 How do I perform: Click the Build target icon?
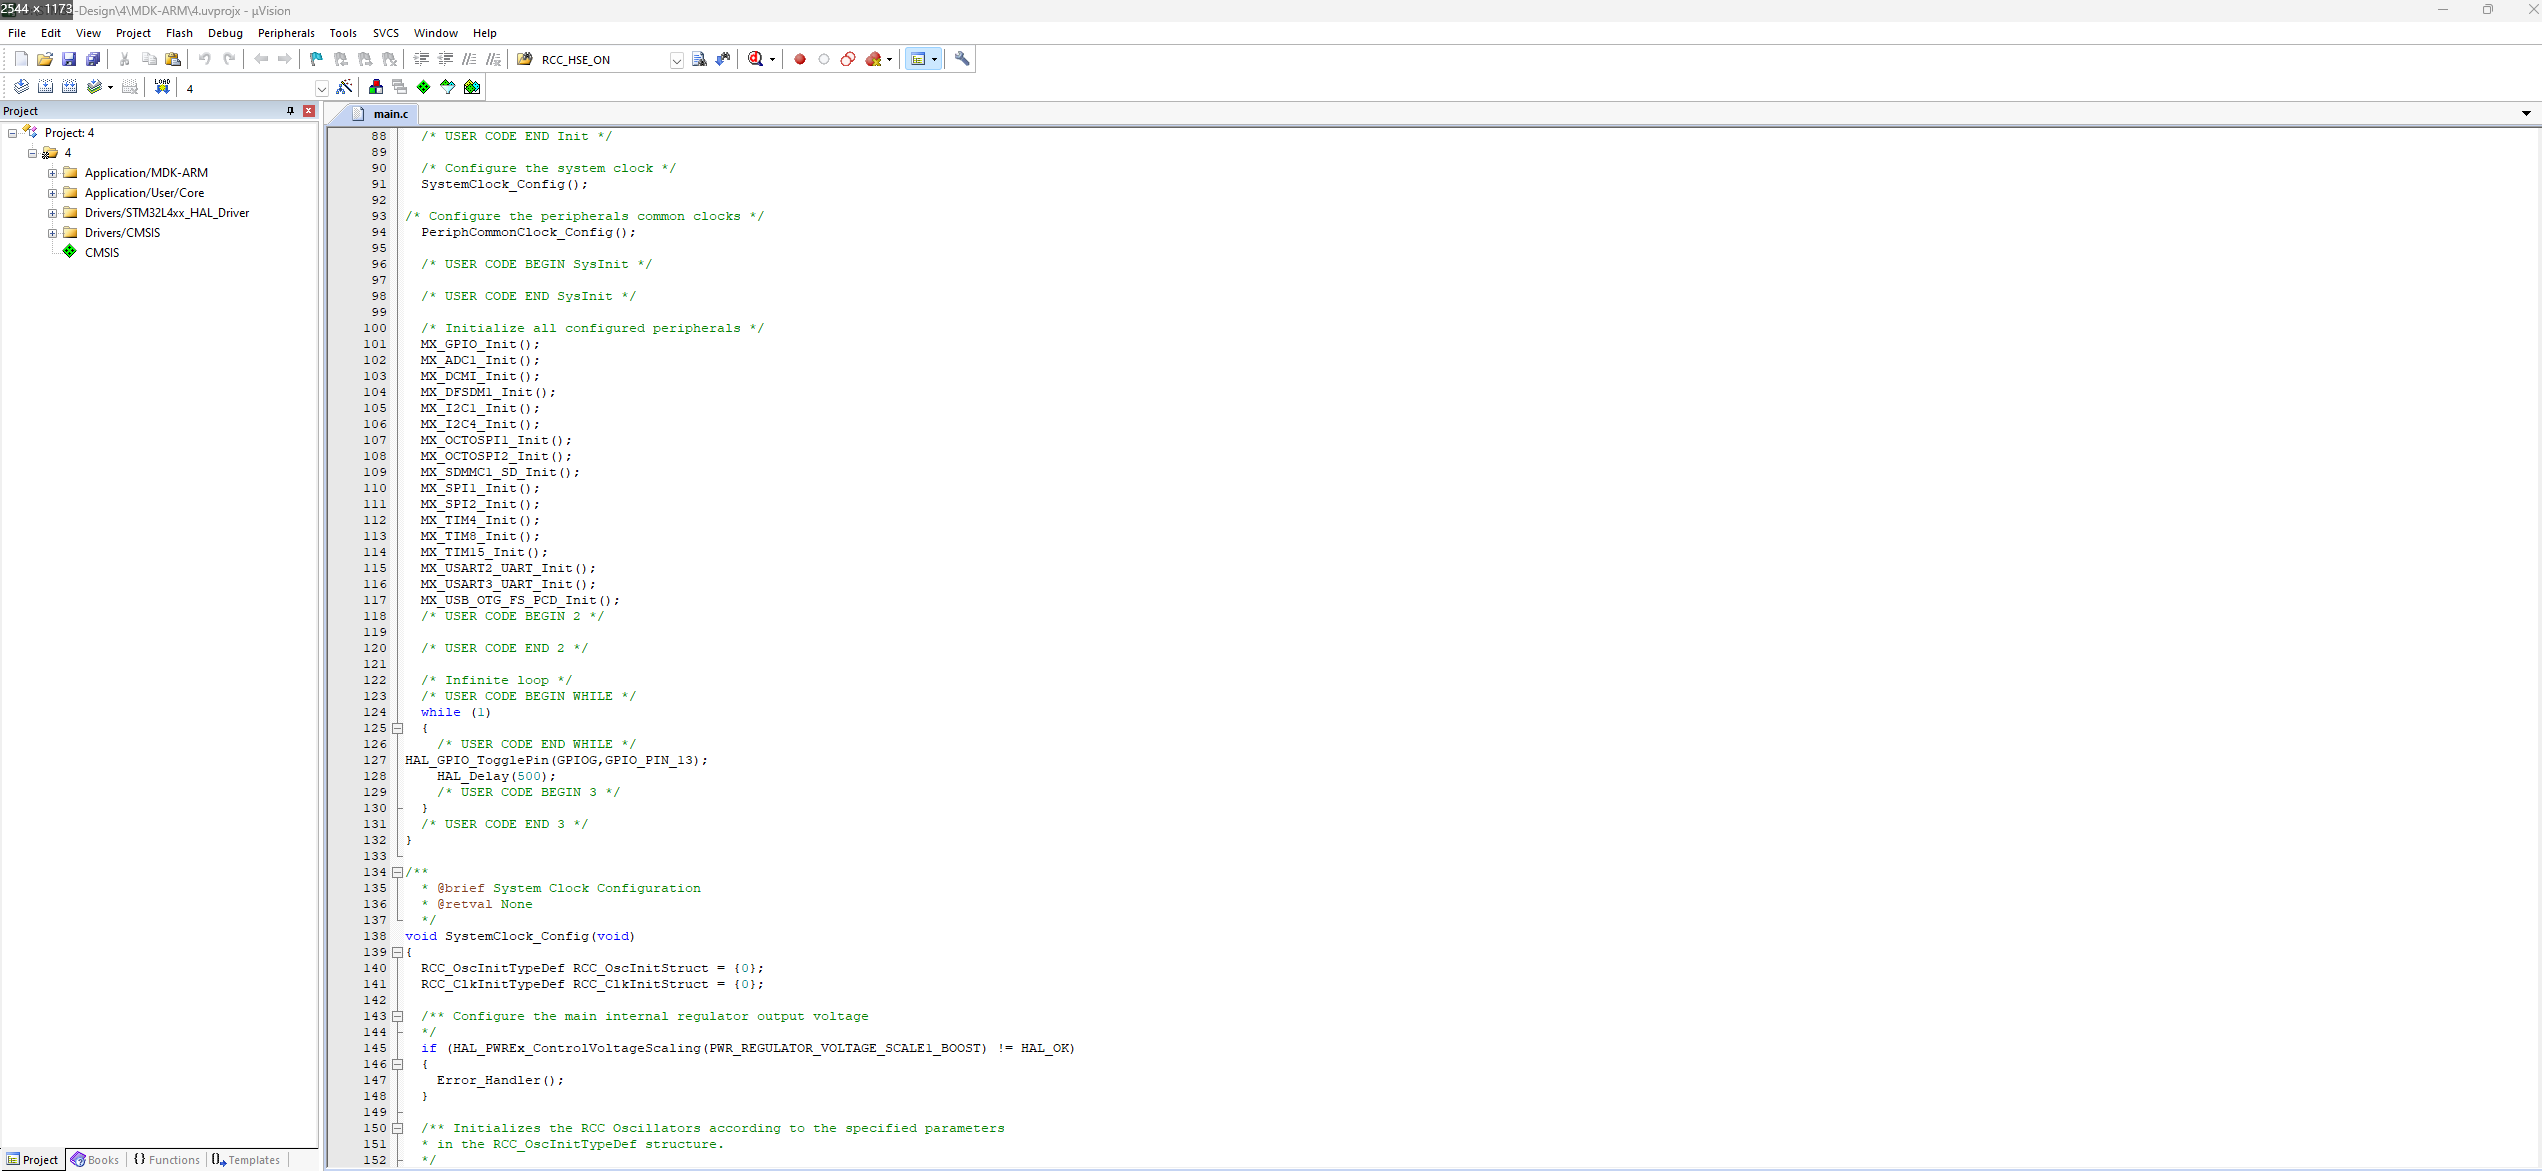45,87
